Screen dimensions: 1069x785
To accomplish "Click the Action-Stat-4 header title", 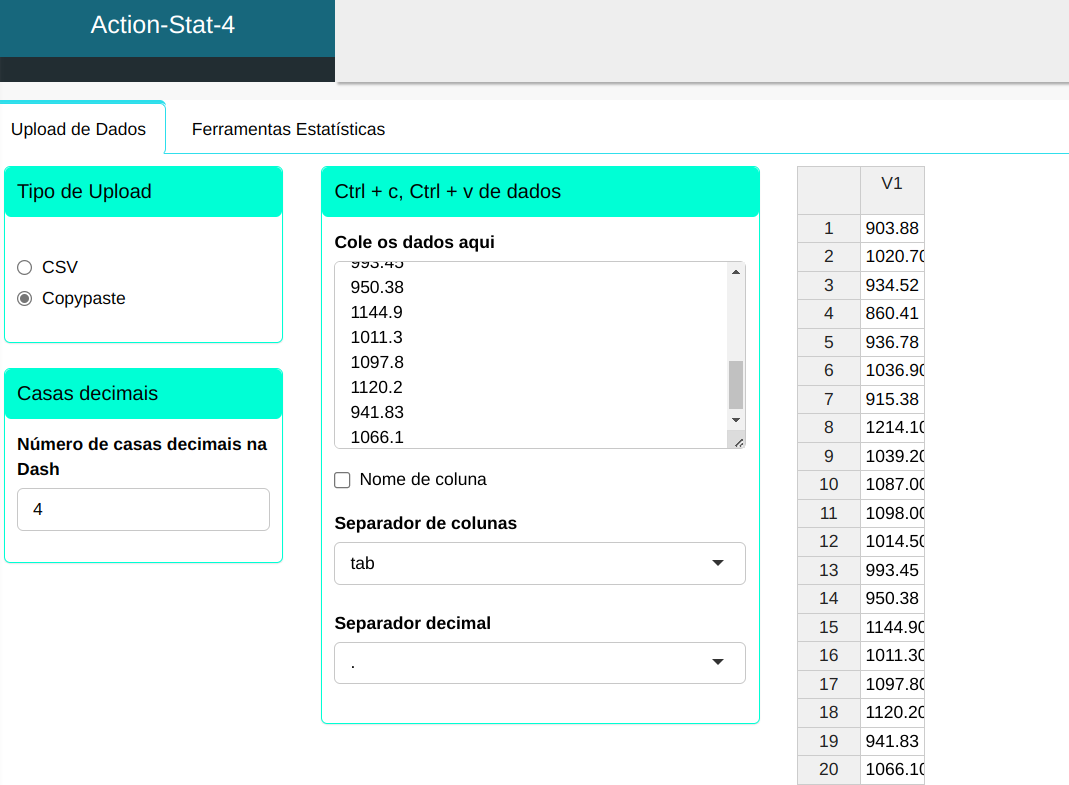I will [x=163, y=26].
